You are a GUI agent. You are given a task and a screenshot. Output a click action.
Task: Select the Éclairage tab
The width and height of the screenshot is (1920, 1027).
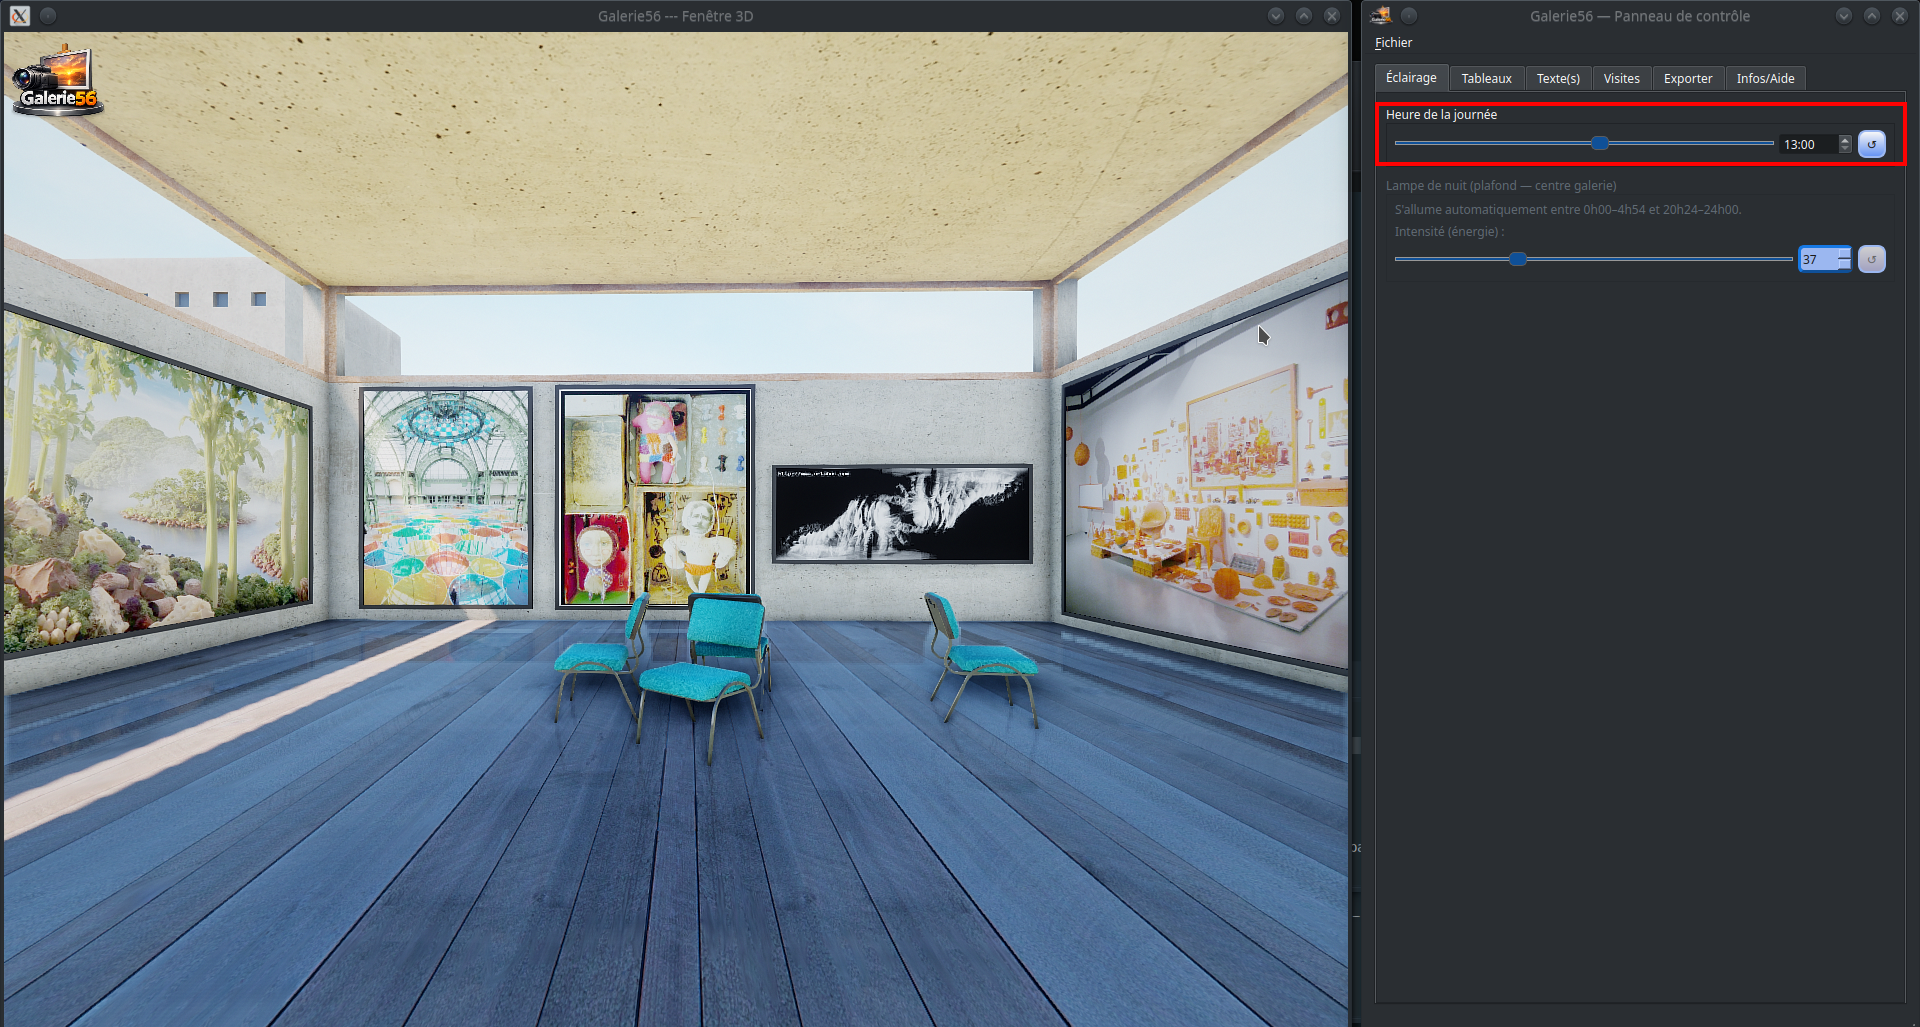pos(1411,78)
